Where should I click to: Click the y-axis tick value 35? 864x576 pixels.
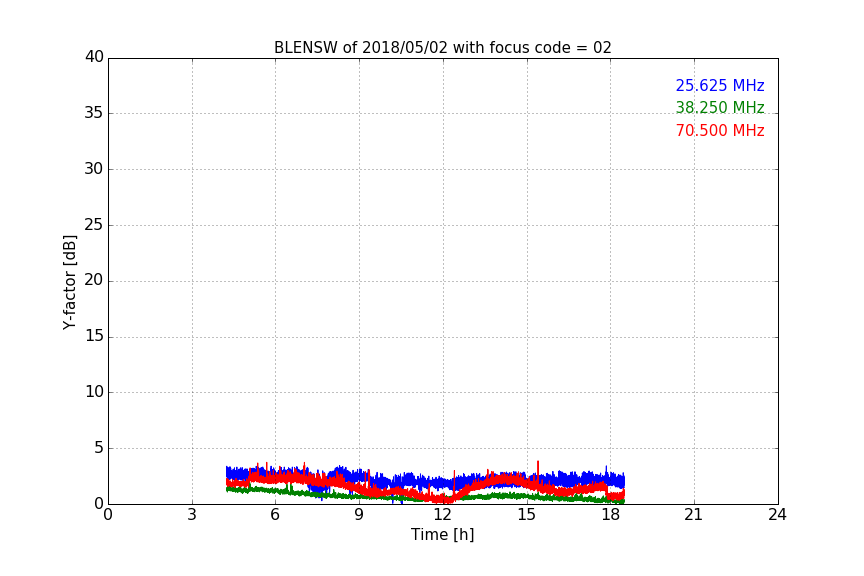[x=94, y=113]
